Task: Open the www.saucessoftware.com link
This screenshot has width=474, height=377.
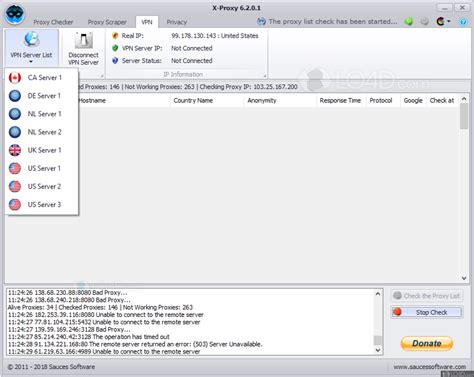Action: (430, 367)
